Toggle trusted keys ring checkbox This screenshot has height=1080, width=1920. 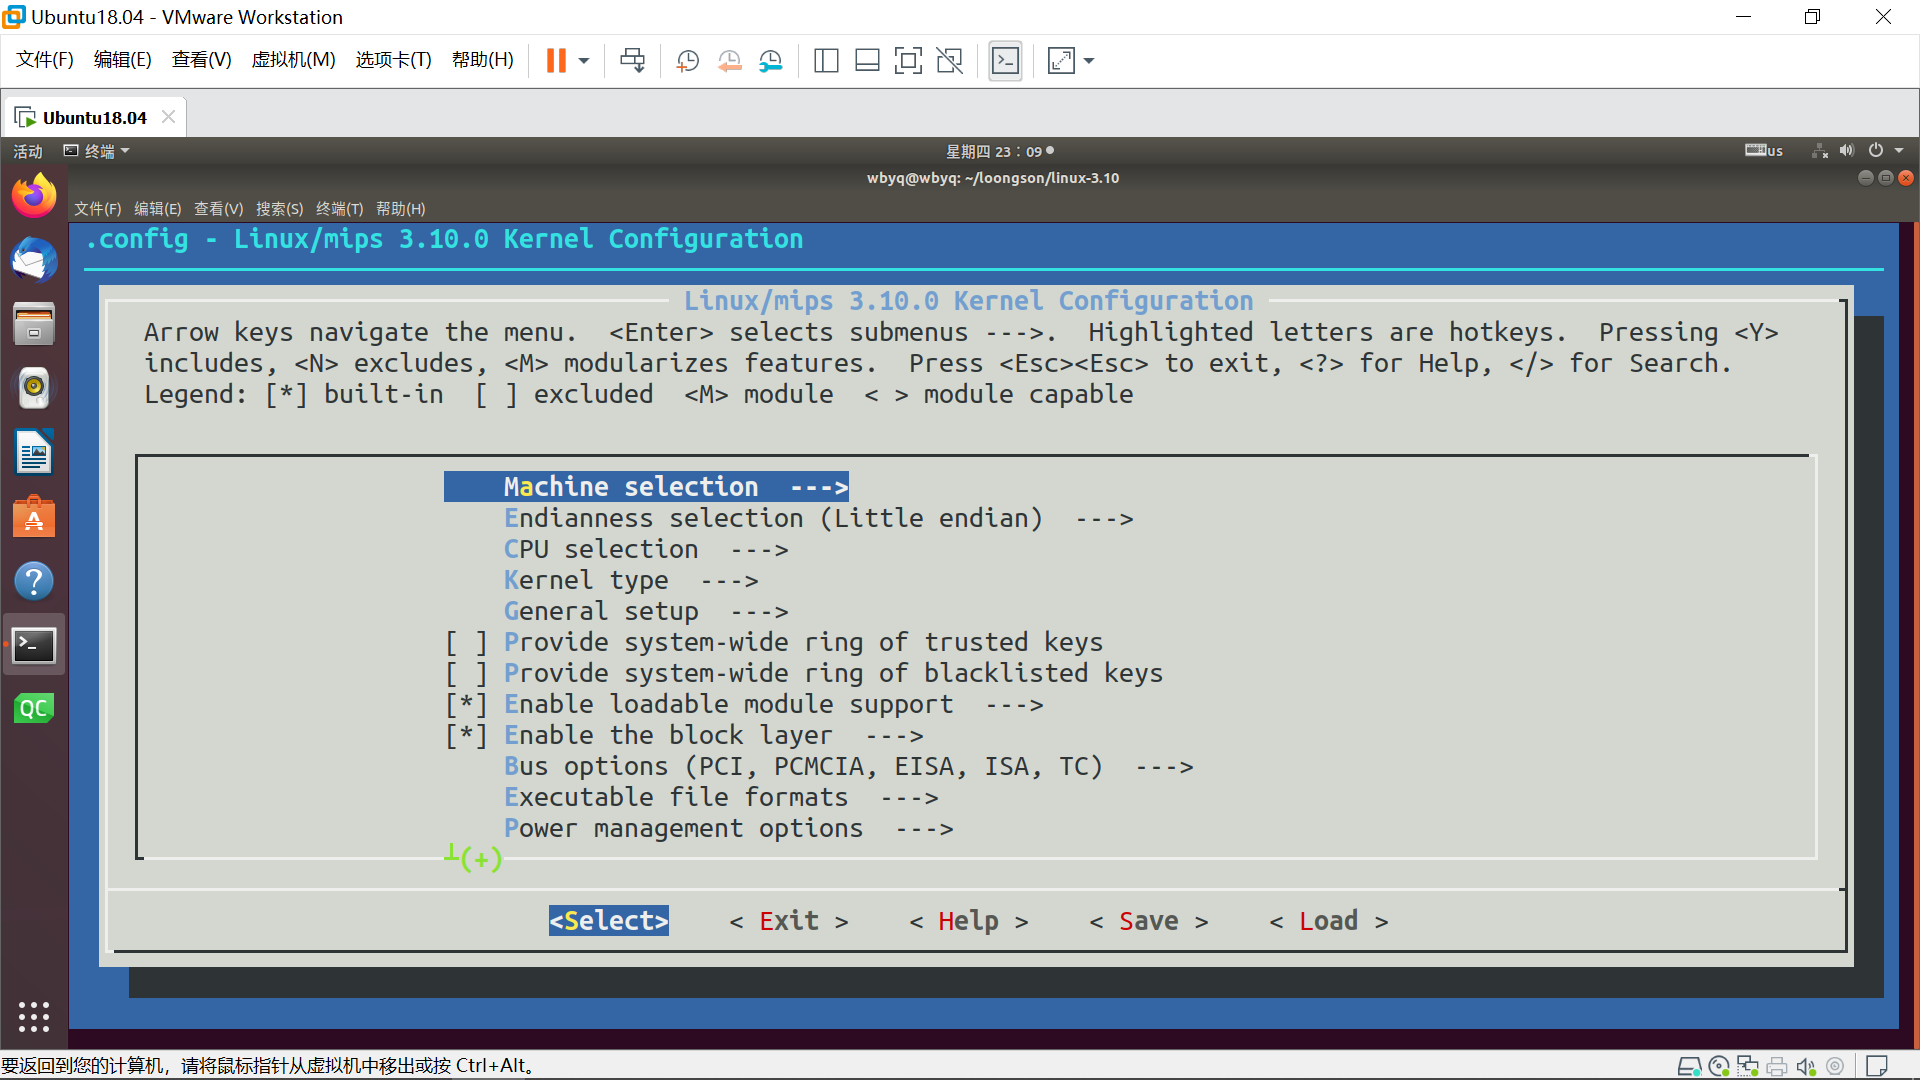coord(466,642)
